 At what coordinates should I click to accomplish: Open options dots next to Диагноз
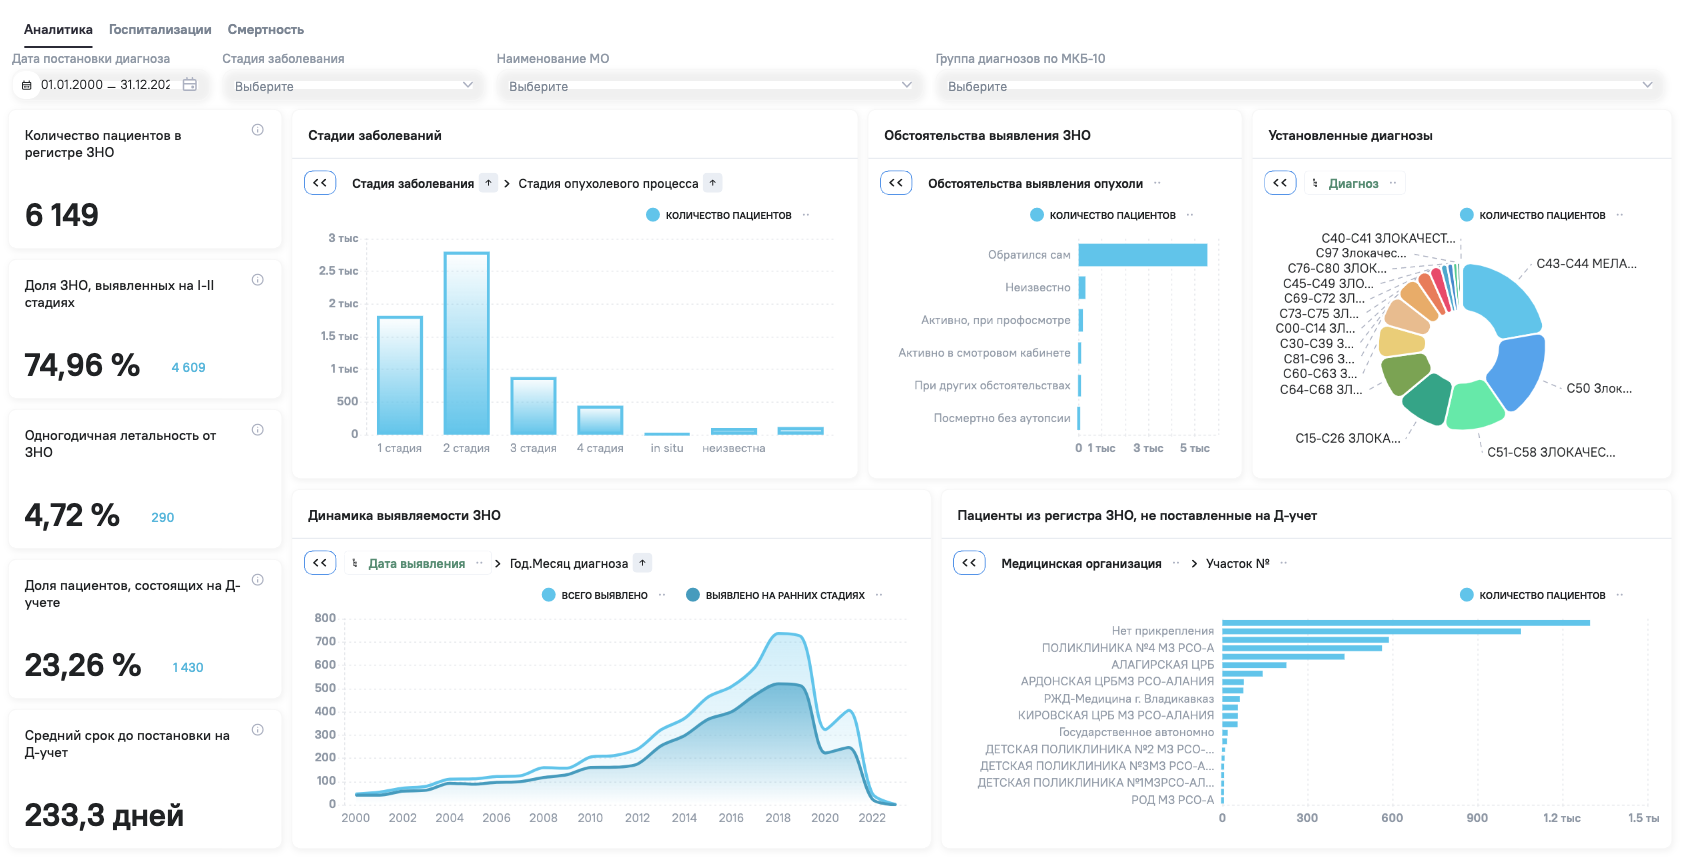point(1392,183)
